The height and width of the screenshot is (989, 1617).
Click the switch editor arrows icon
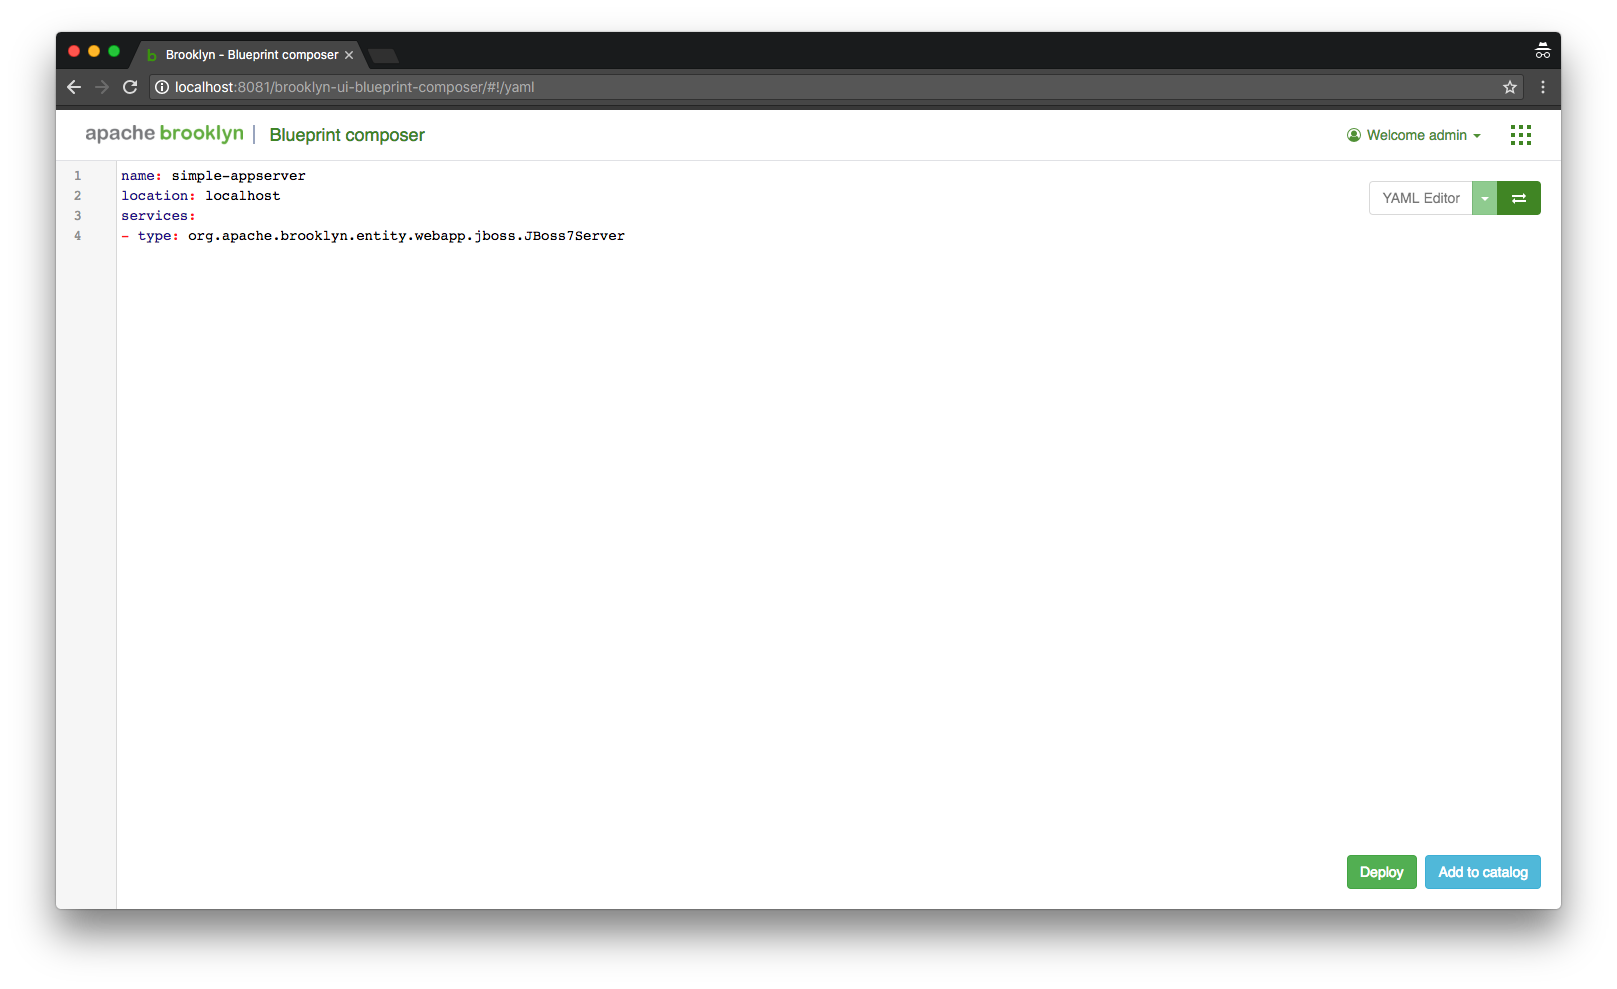point(1518,198)
